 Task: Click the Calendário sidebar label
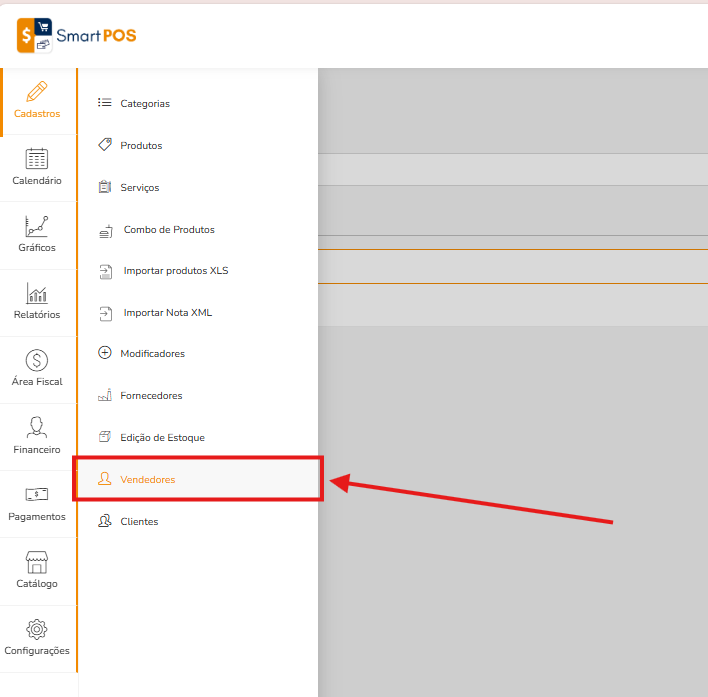pos(37,181)
